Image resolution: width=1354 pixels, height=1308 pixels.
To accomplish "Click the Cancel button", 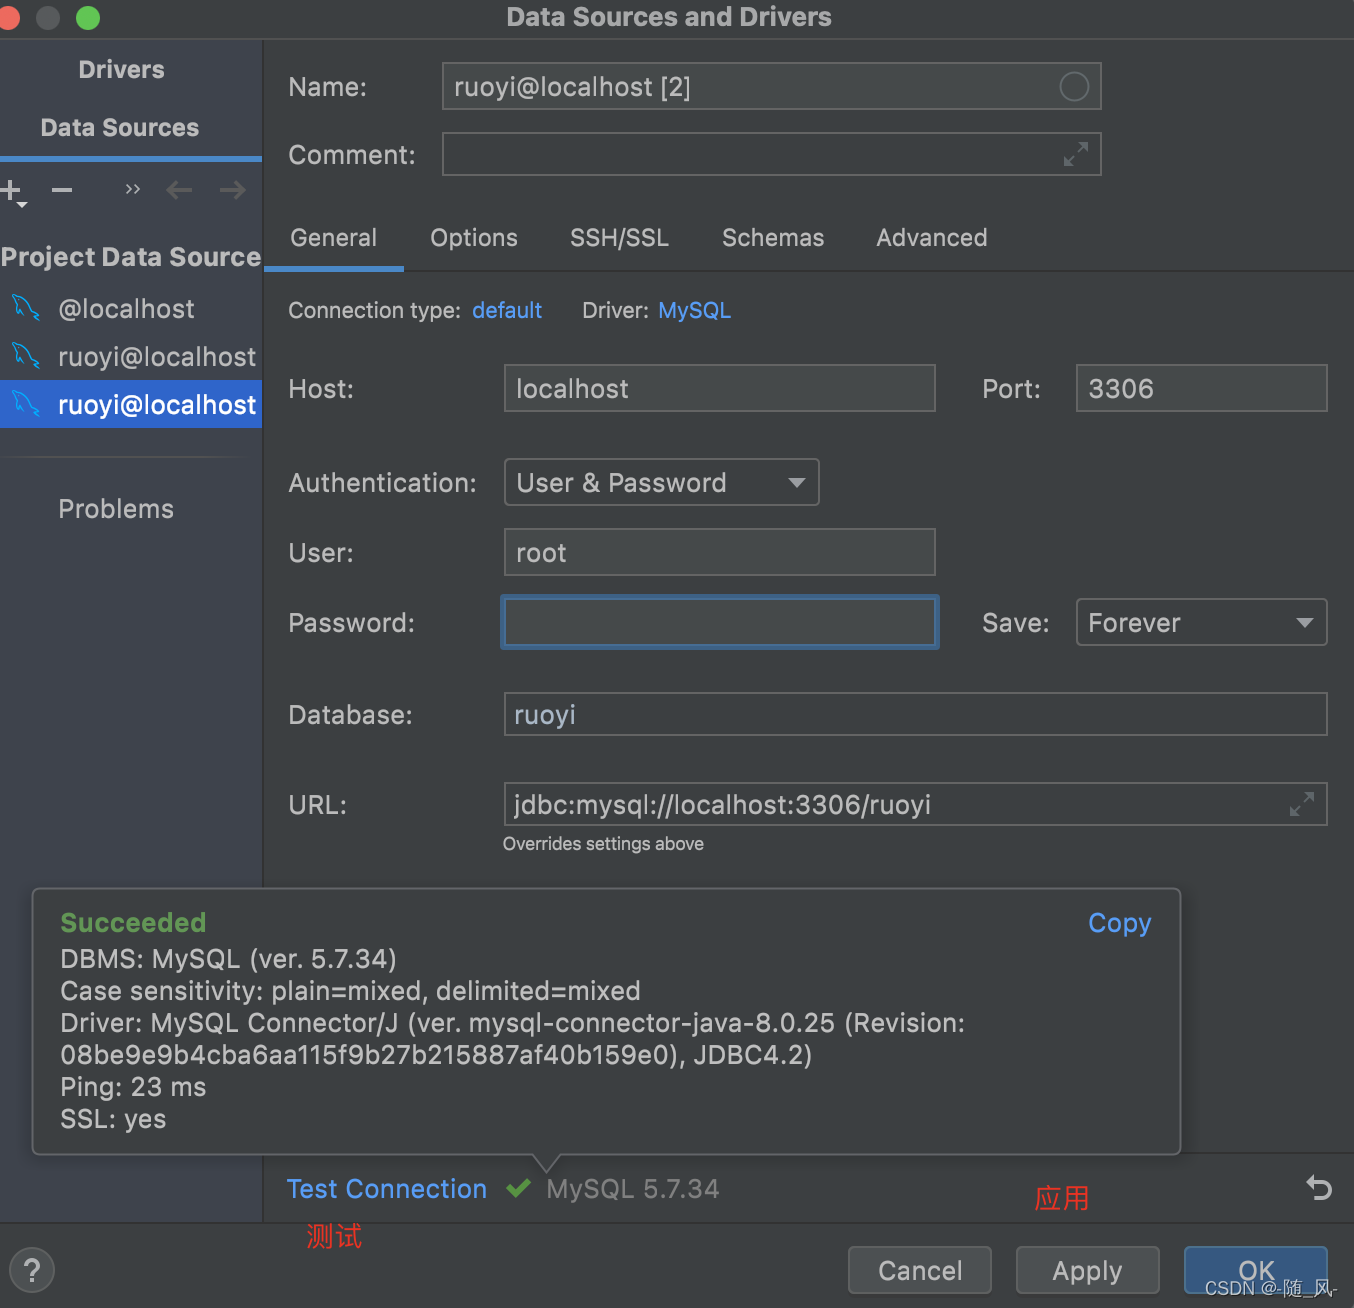I will (920, 1270).
